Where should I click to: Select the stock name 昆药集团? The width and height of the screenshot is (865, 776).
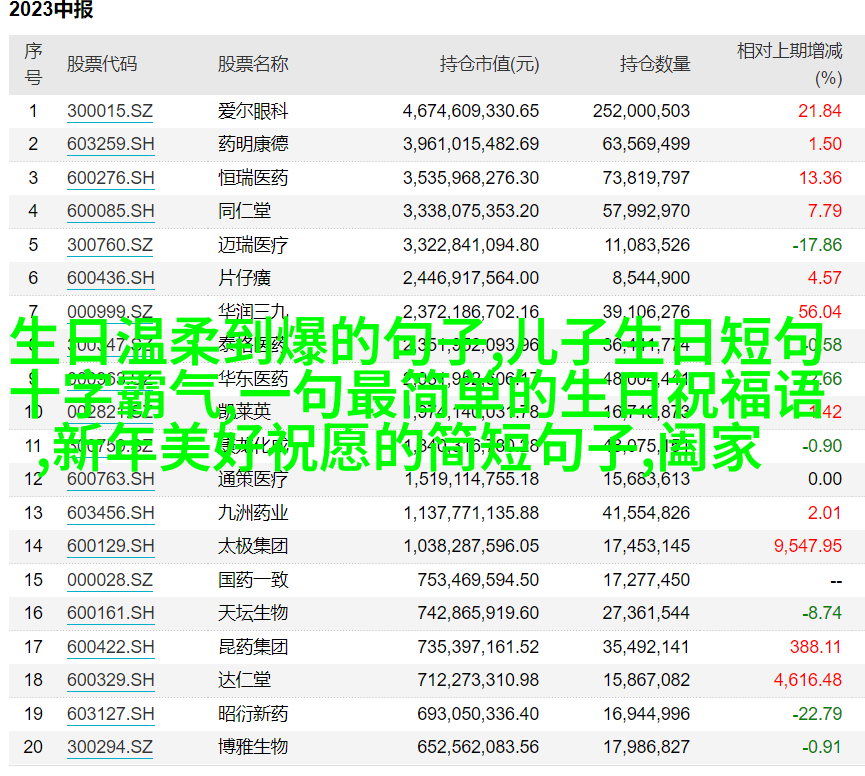tap(253, 647)
